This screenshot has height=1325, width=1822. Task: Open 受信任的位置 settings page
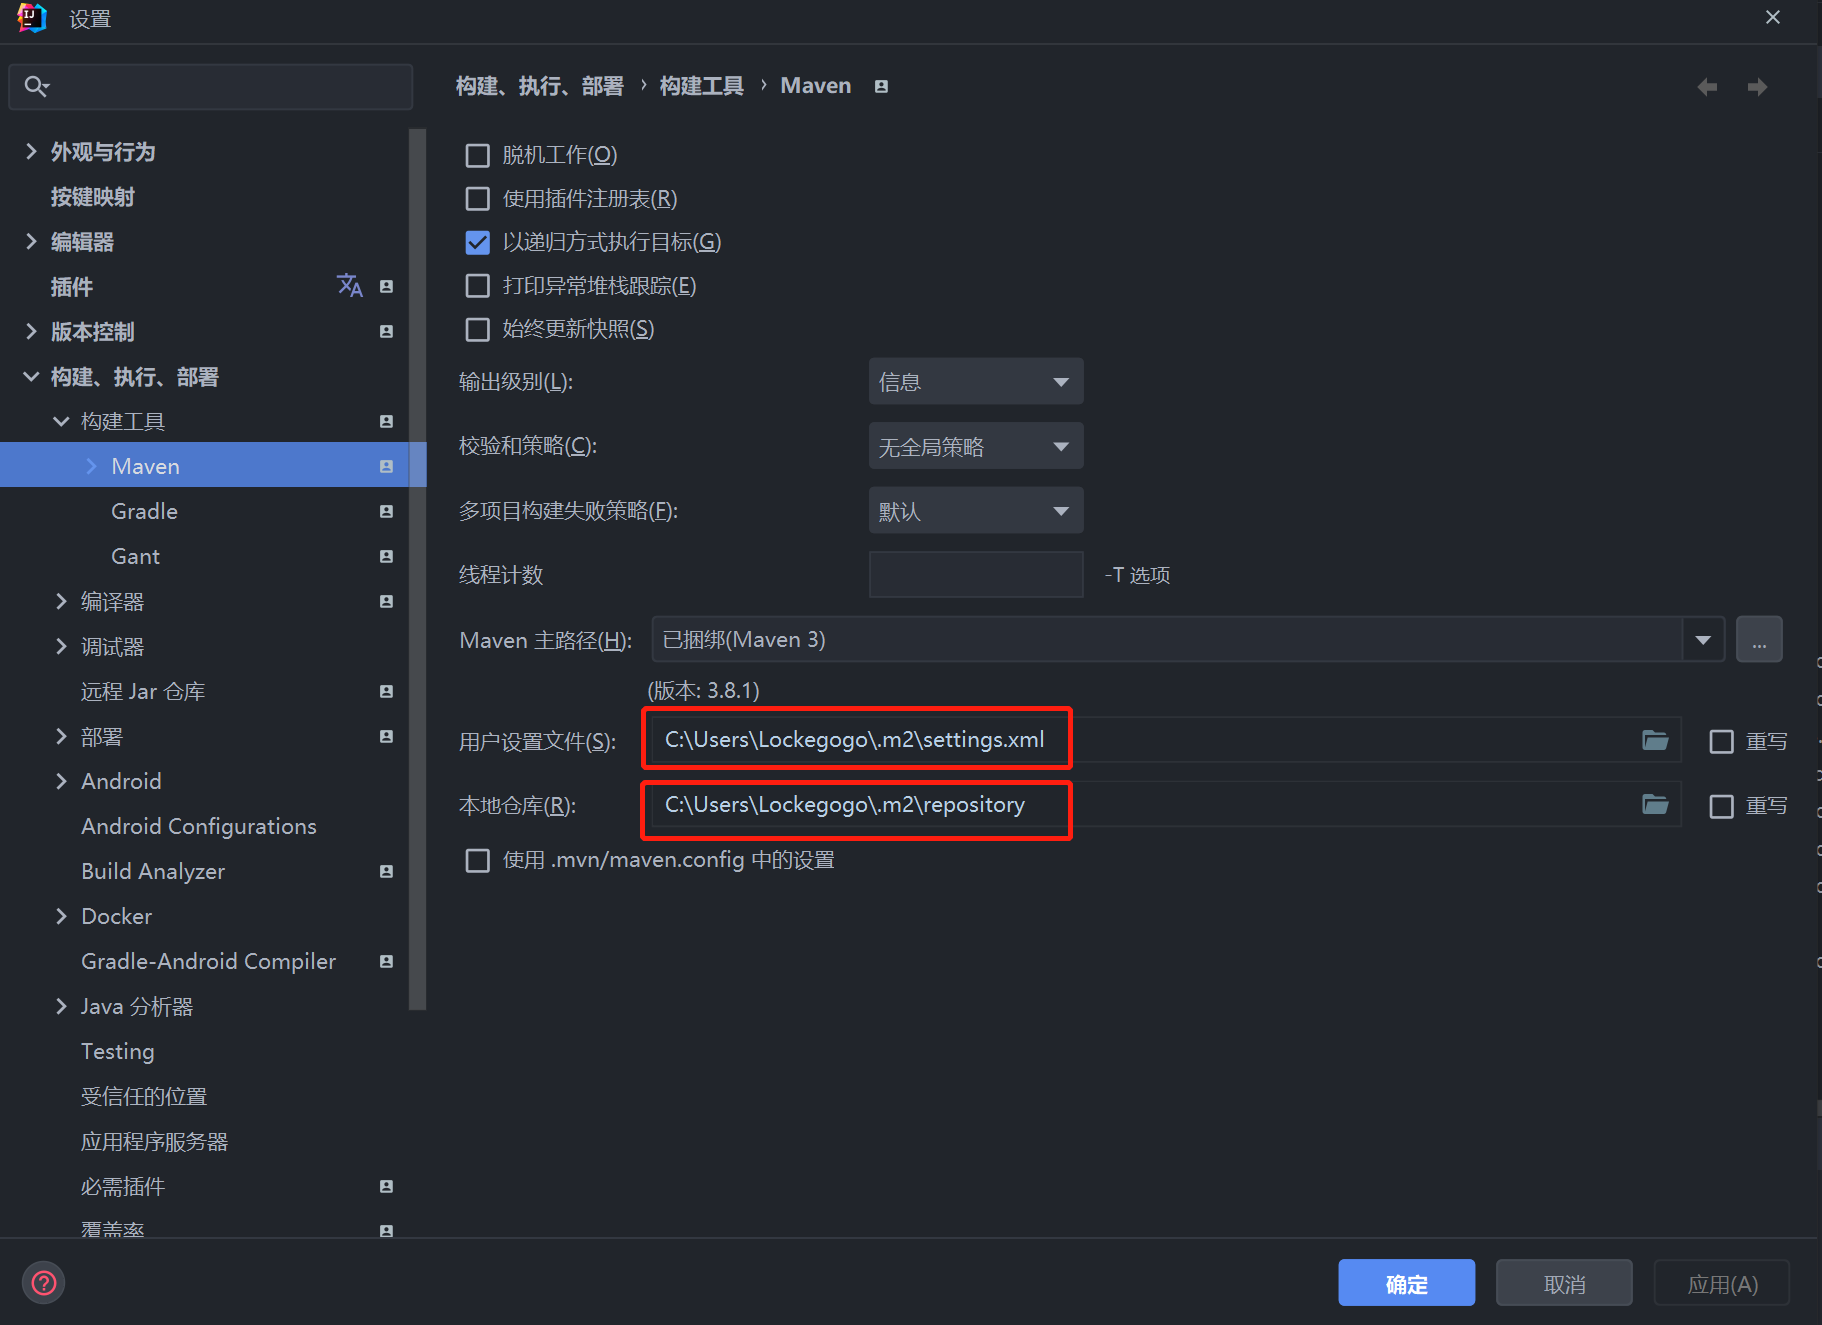(144, 1096)
